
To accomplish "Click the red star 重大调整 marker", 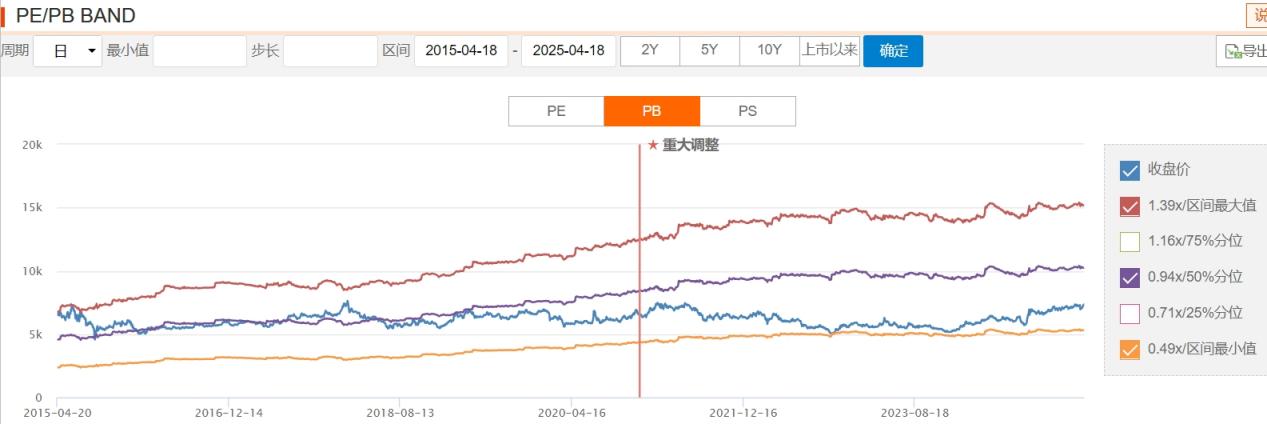I will point(683,145).
